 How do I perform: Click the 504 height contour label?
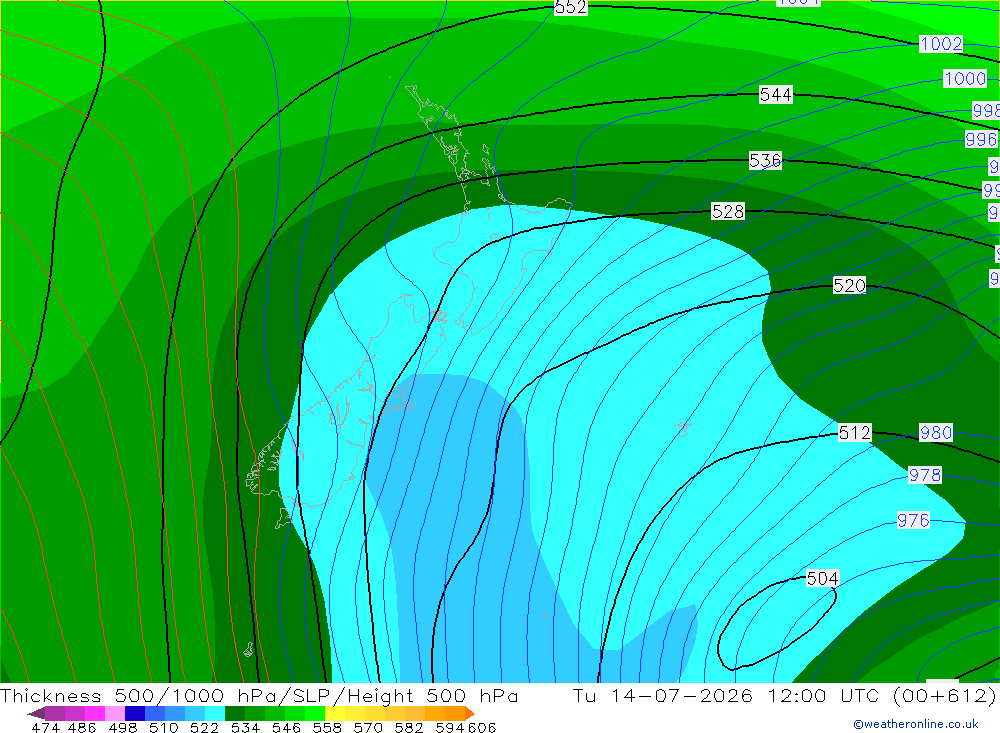pyautogui.click(x=823, y=578)
